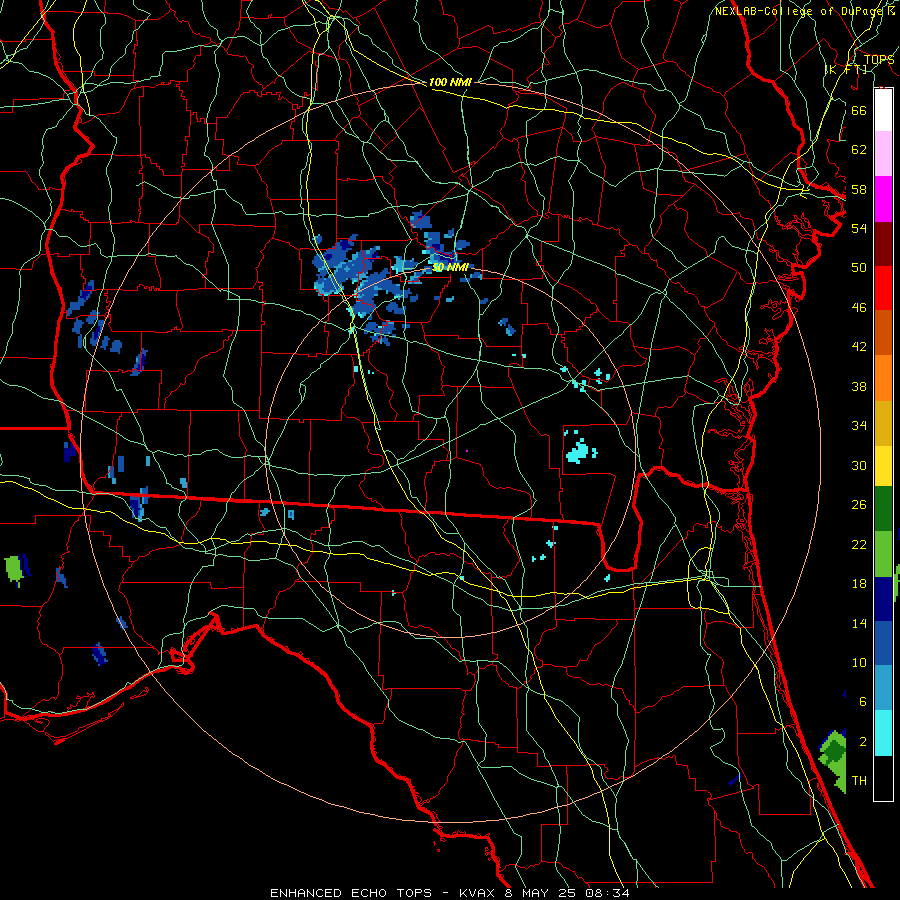Pick the dark orange legend swatch
The image size is (900, 900).
(883, 333)
